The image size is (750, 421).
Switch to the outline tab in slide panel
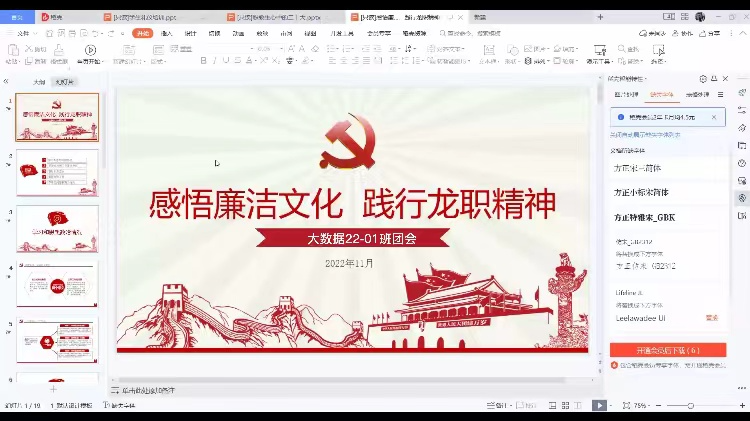(39, 82)
